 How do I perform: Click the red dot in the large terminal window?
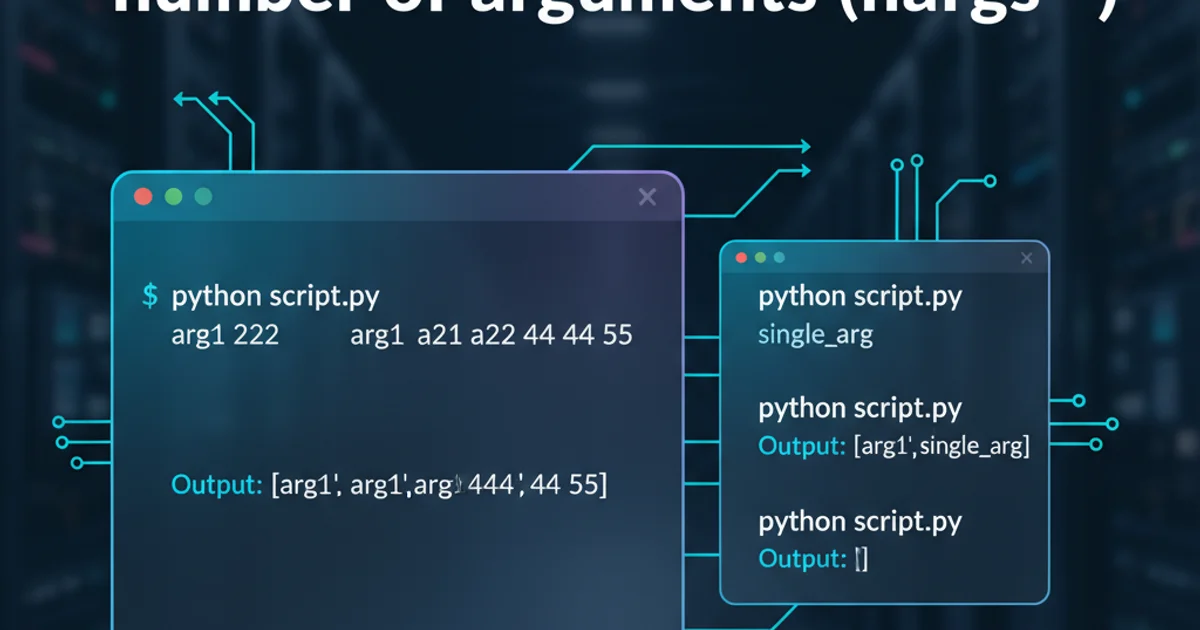pyautogui.click(x=143, y=197)
